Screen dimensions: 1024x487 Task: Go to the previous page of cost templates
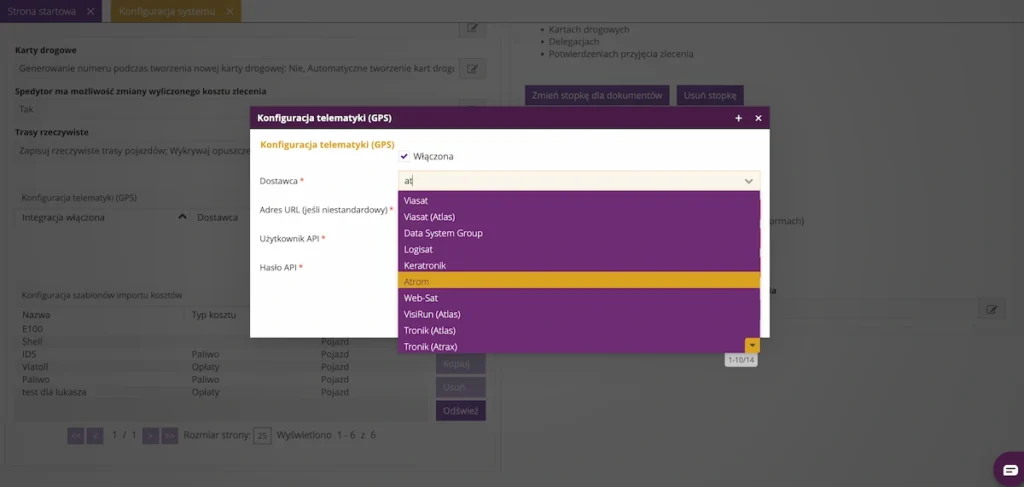95,435
